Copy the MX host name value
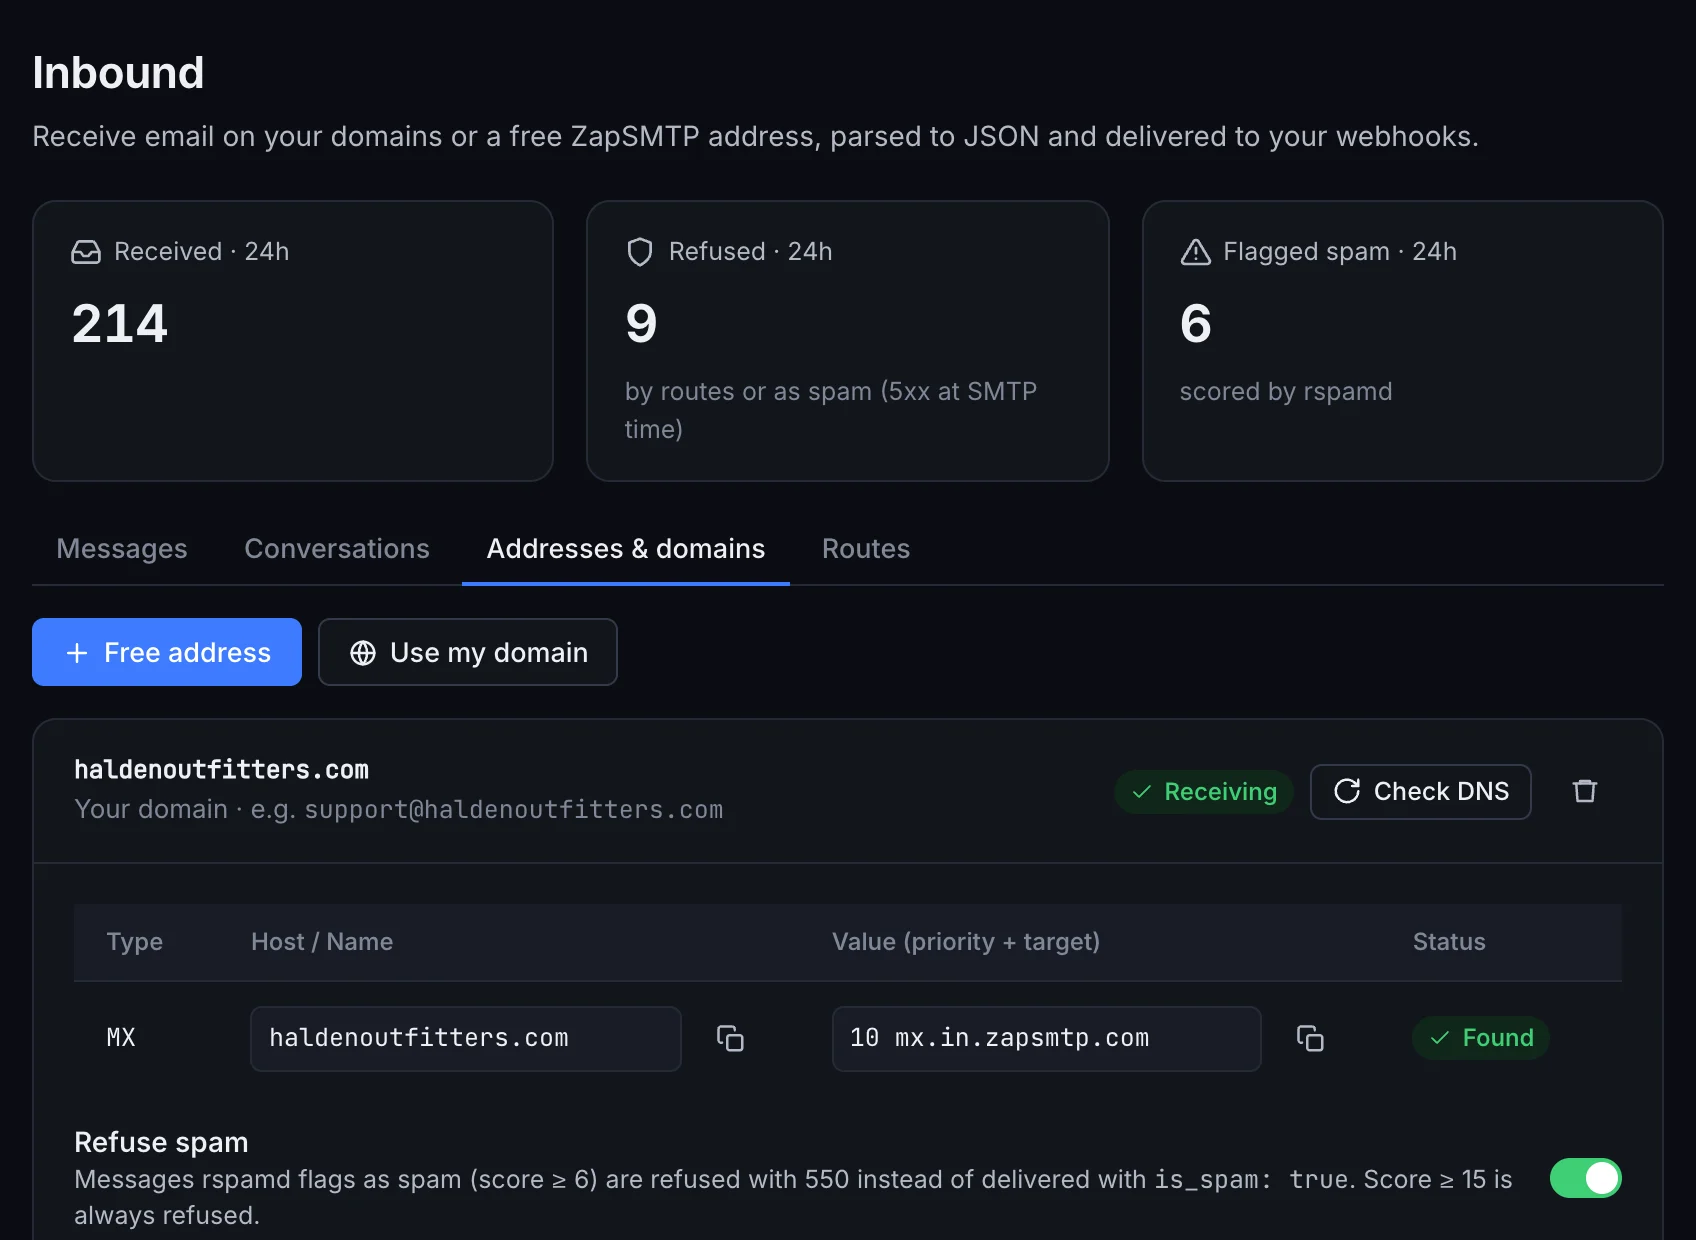 click(730, 1038)
